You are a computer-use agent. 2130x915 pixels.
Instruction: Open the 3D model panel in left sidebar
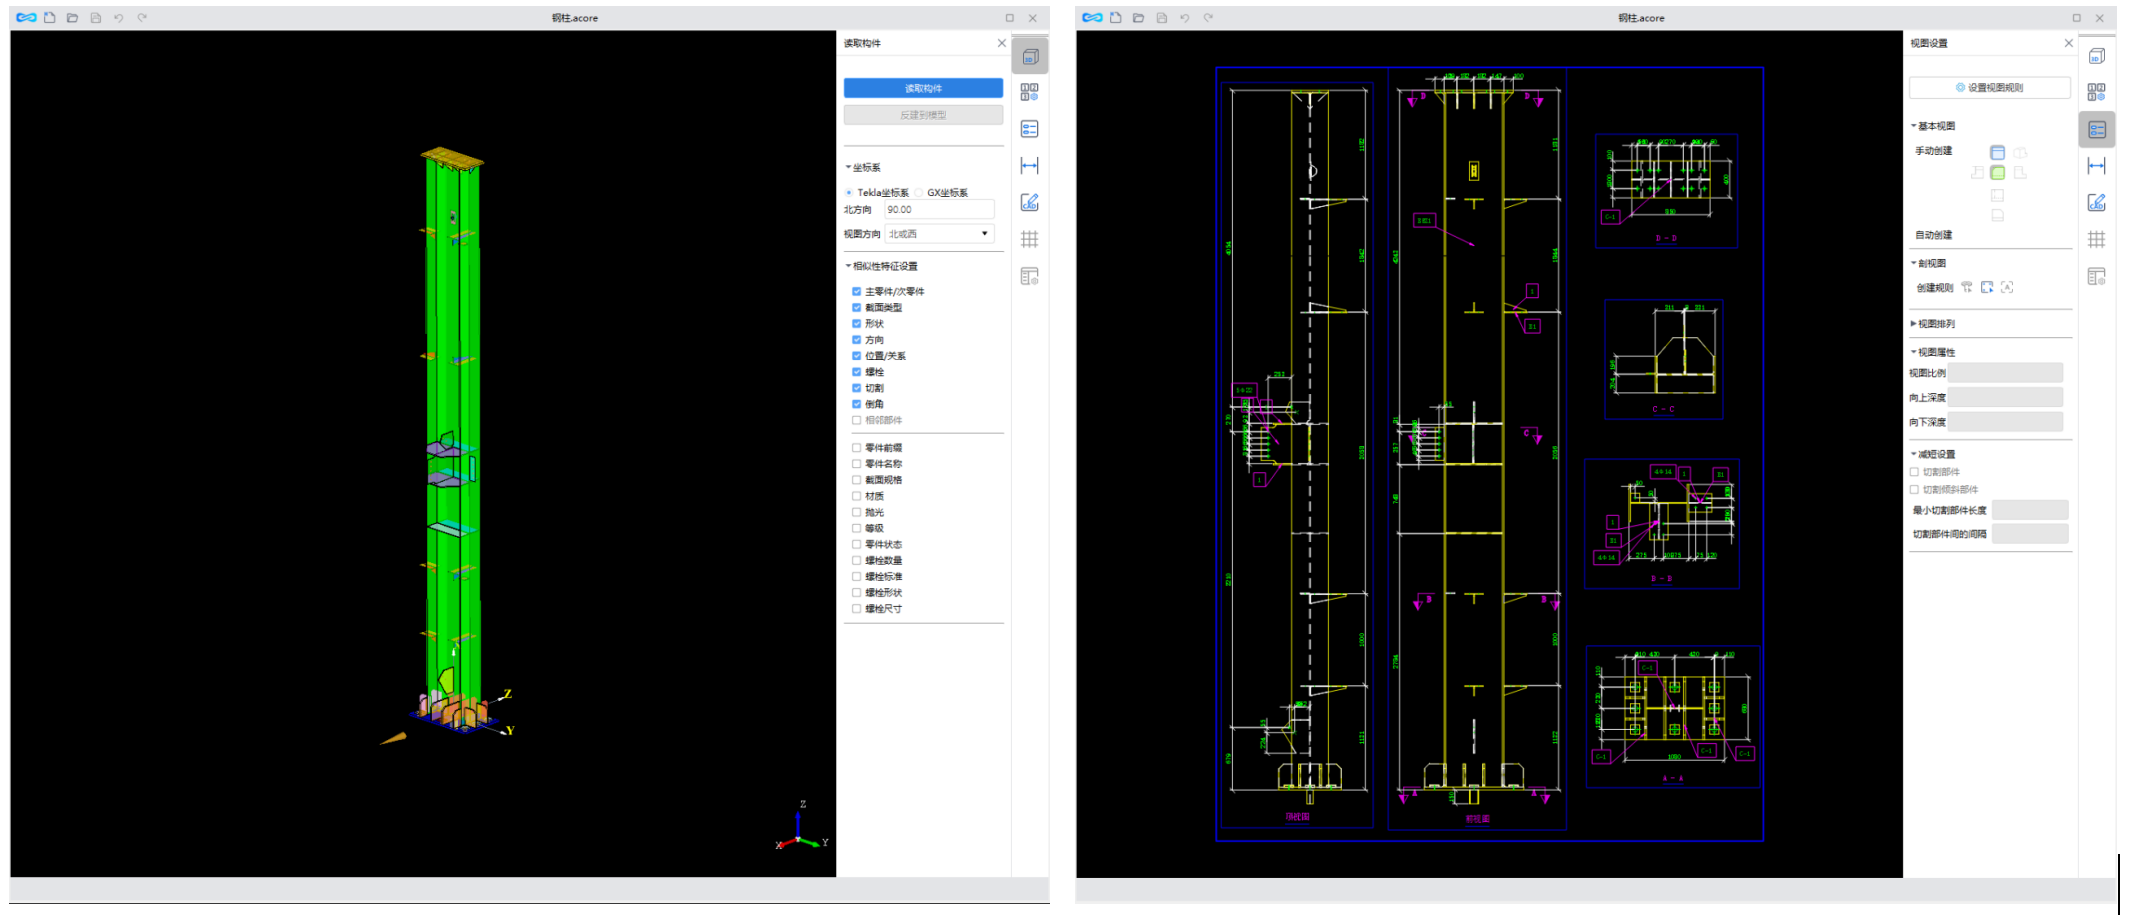1030,56
